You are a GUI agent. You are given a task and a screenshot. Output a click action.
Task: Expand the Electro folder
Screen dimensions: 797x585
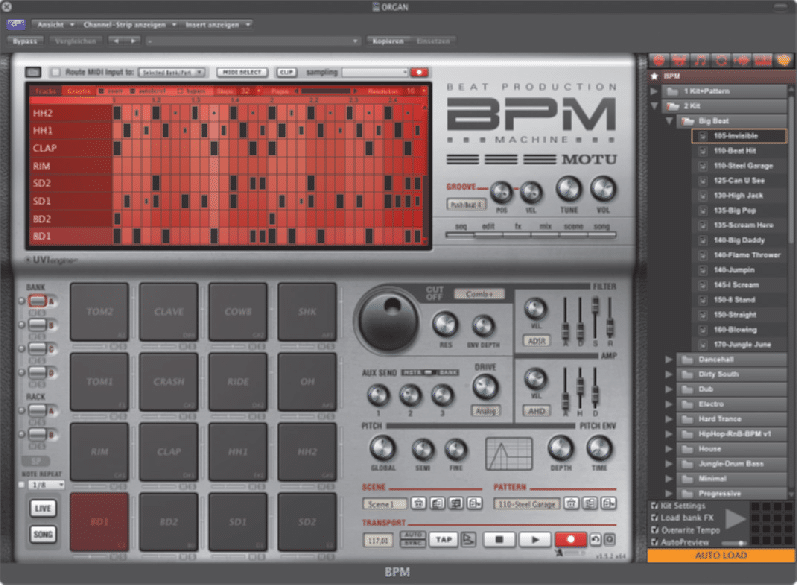click(x=669, y=404)
